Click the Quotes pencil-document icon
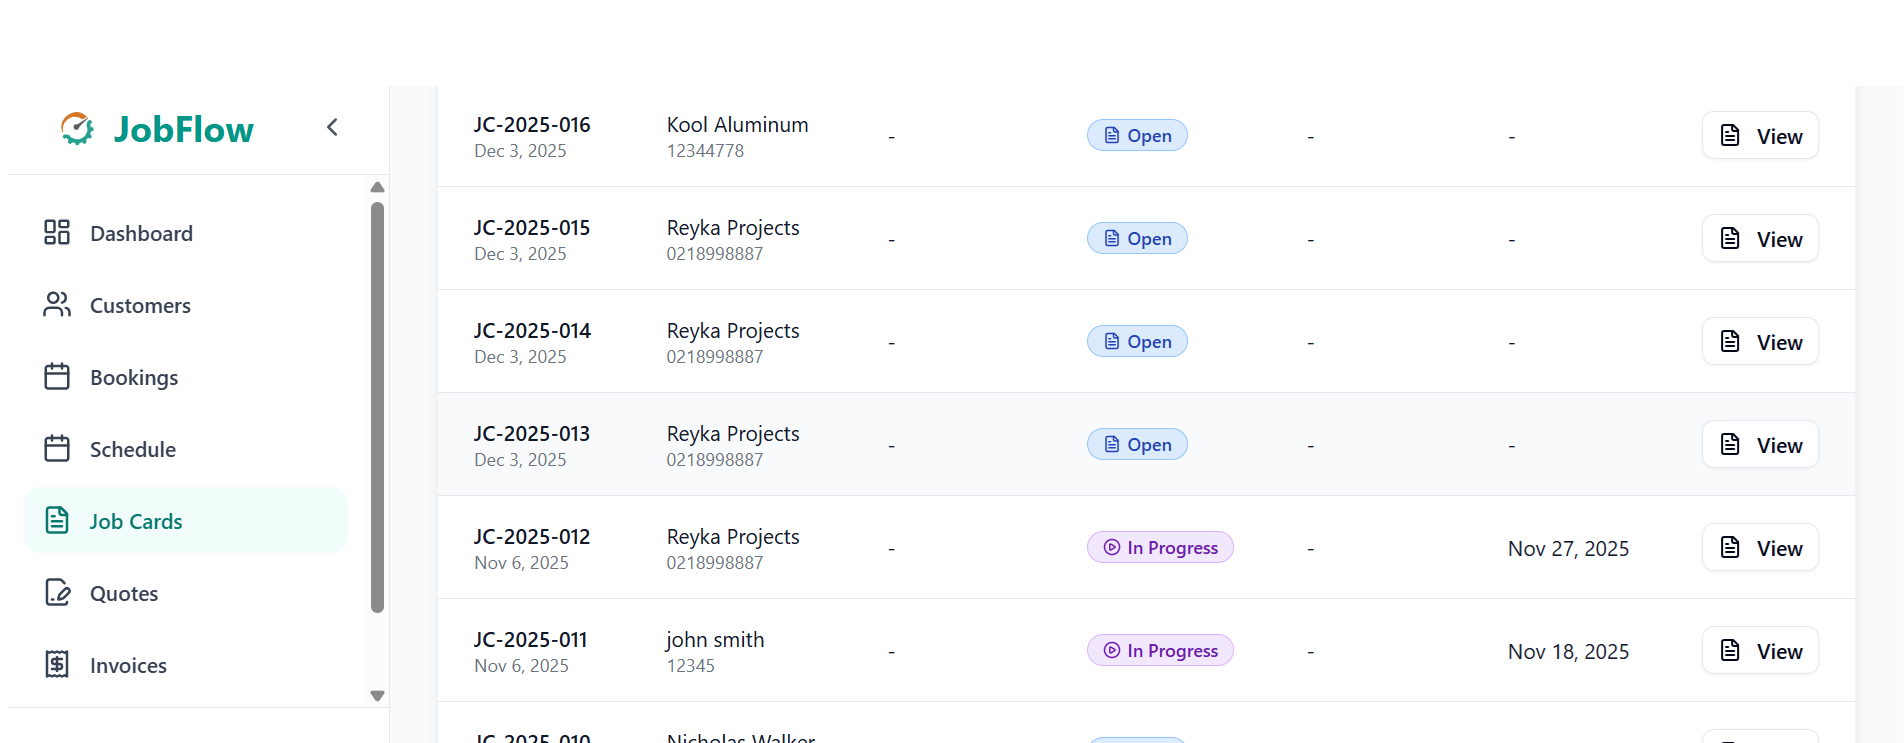This screenshot has width=1904, height=743. (57, 593)
